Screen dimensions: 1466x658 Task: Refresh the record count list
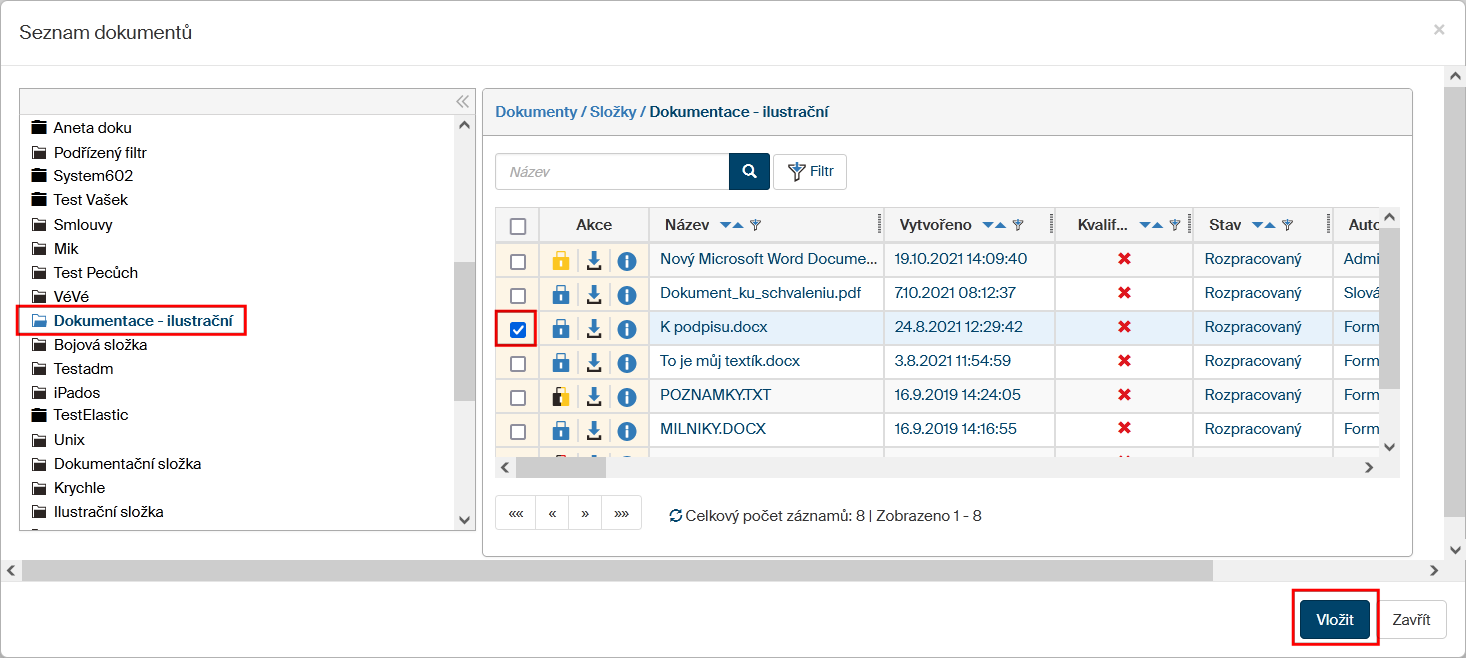point(676,516)
